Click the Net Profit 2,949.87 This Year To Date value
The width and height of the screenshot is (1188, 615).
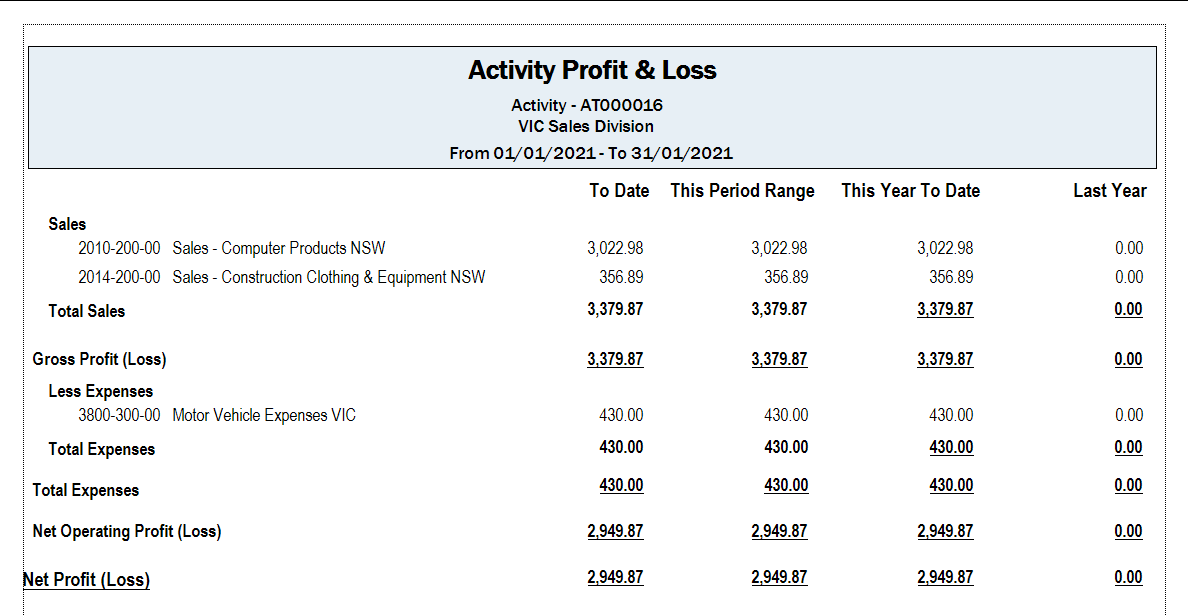click(x=945, y=576)
